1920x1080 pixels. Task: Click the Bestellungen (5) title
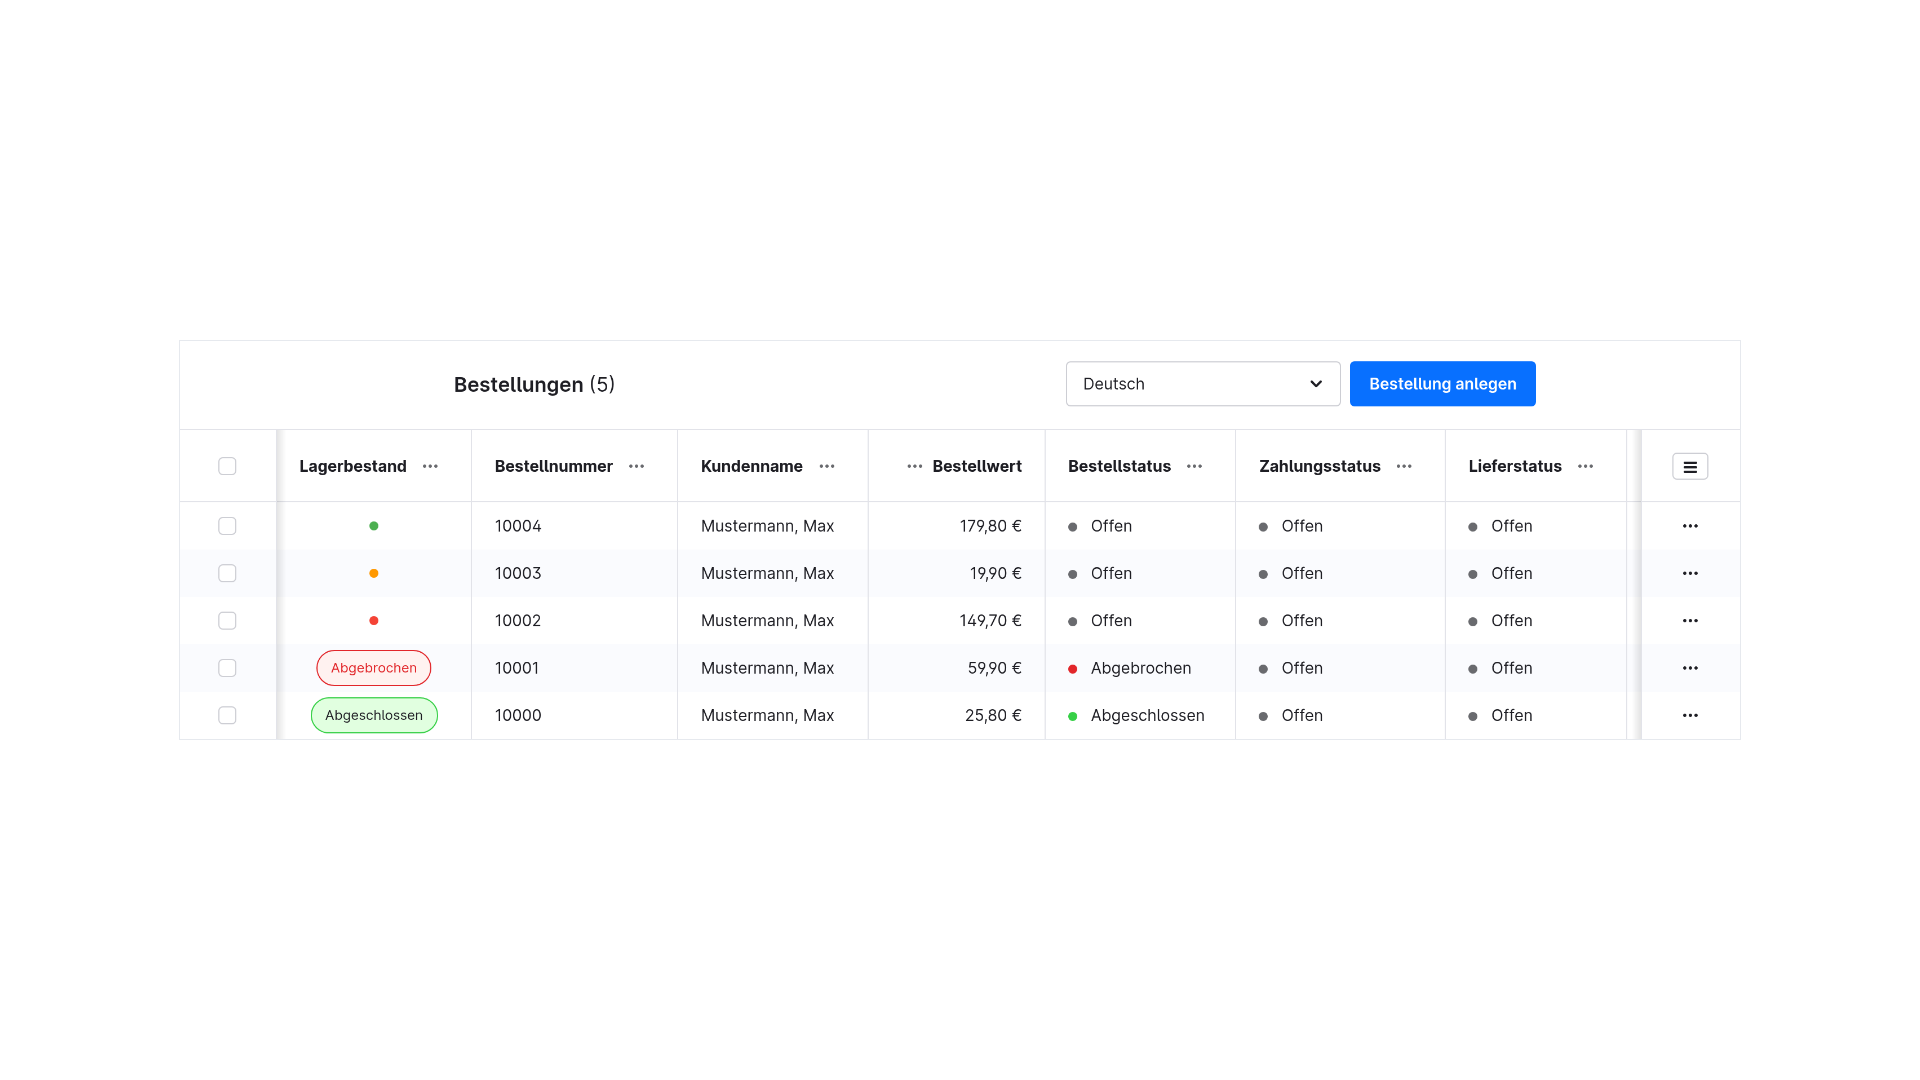click(534, 384)
